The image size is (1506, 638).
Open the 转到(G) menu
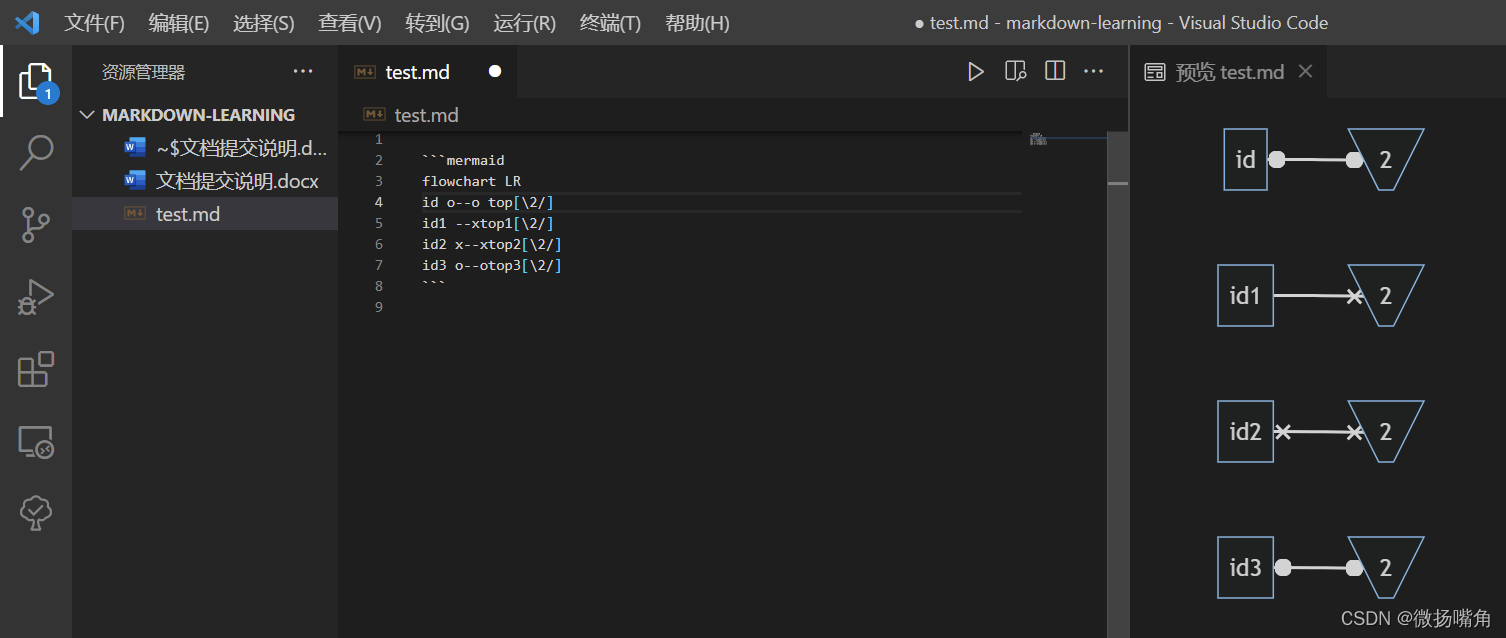pos(437,23)
